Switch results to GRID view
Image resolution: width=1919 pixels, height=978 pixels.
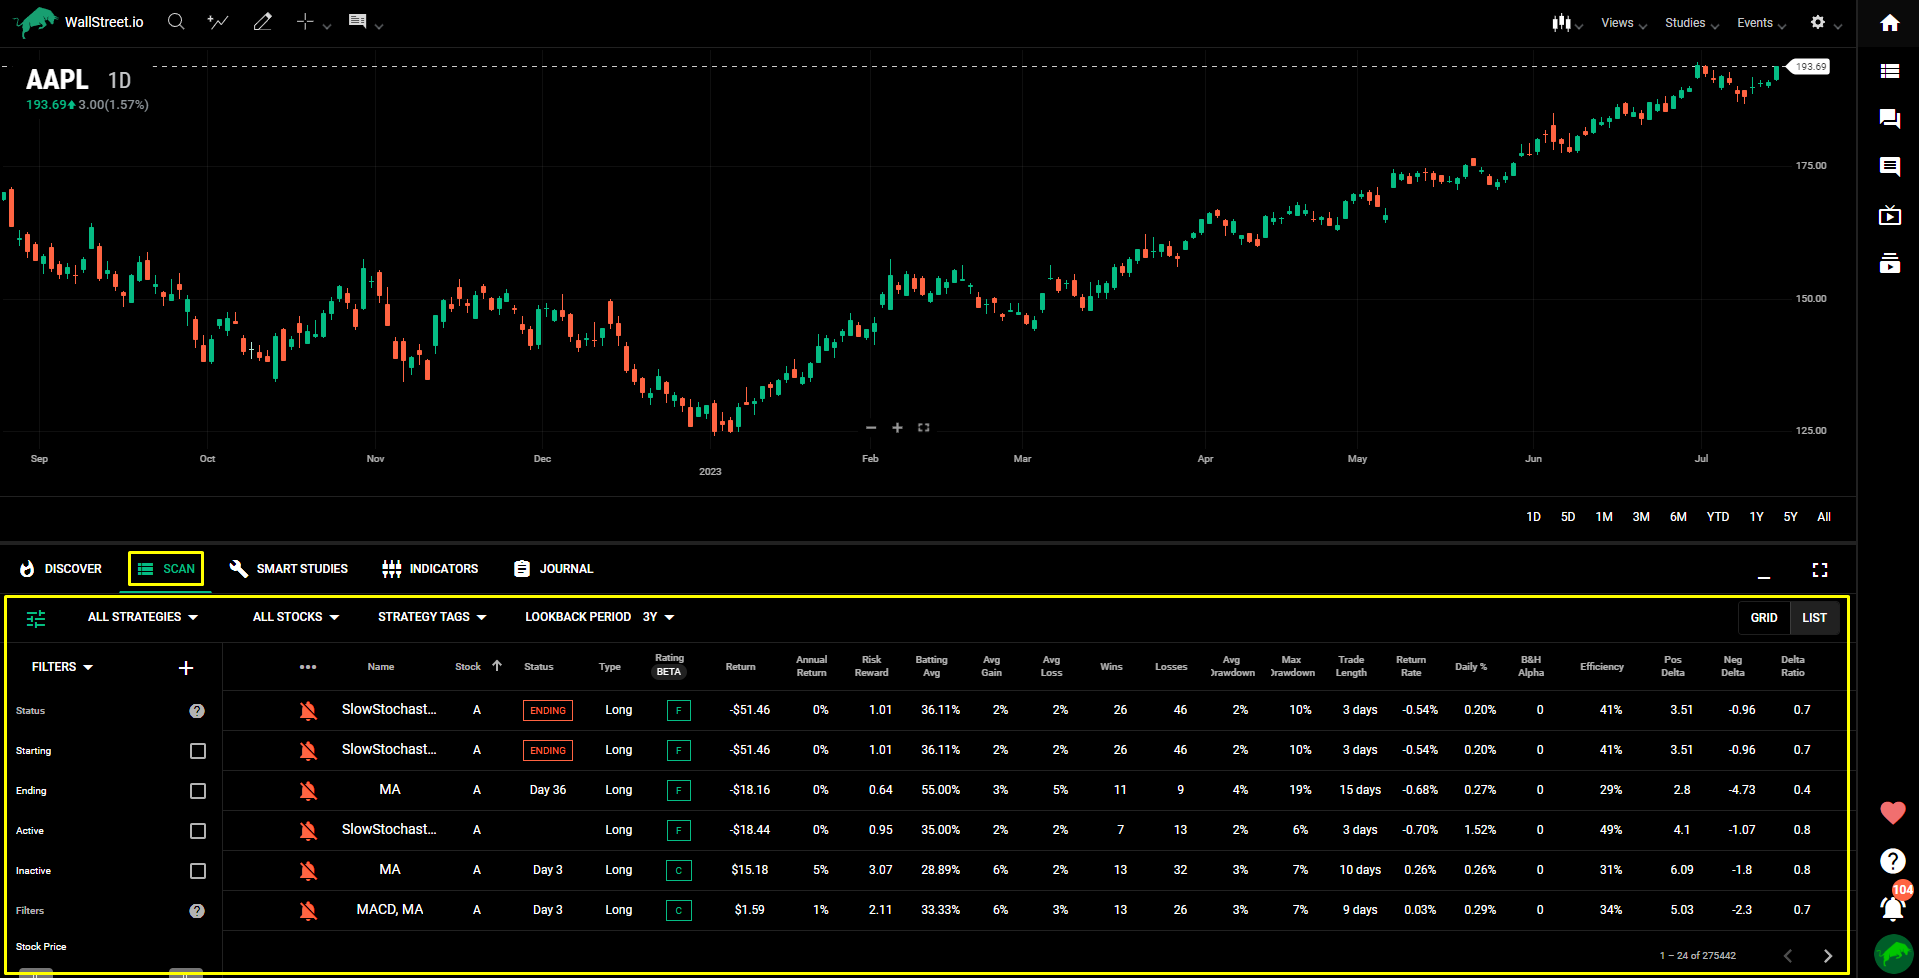[1764, 618]
